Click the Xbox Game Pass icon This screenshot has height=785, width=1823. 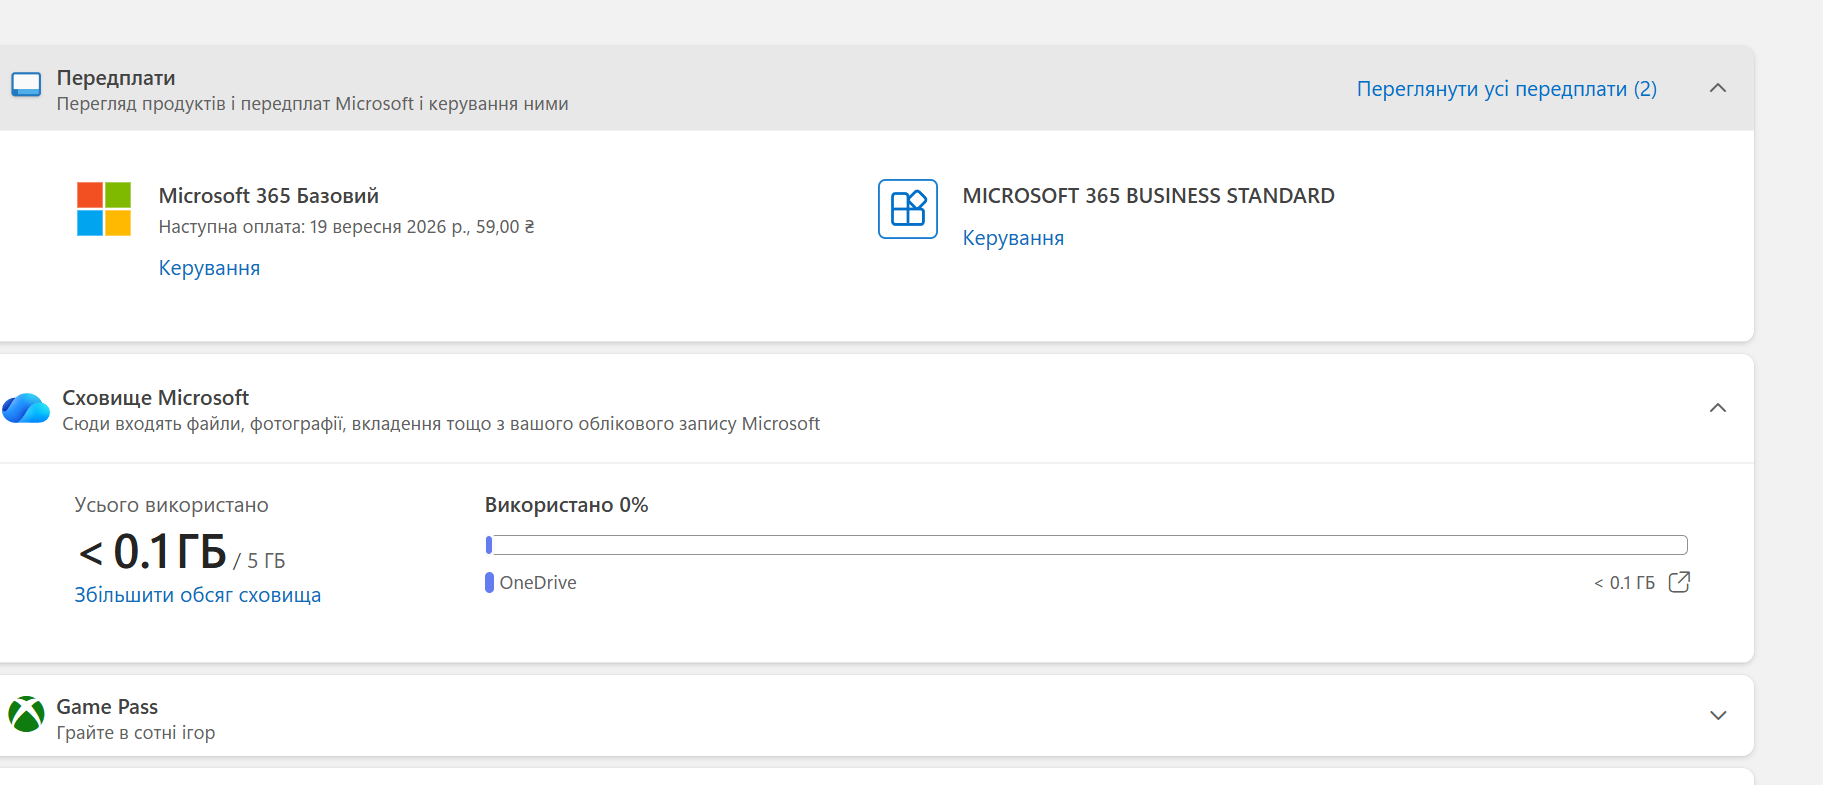pos(26,715)
